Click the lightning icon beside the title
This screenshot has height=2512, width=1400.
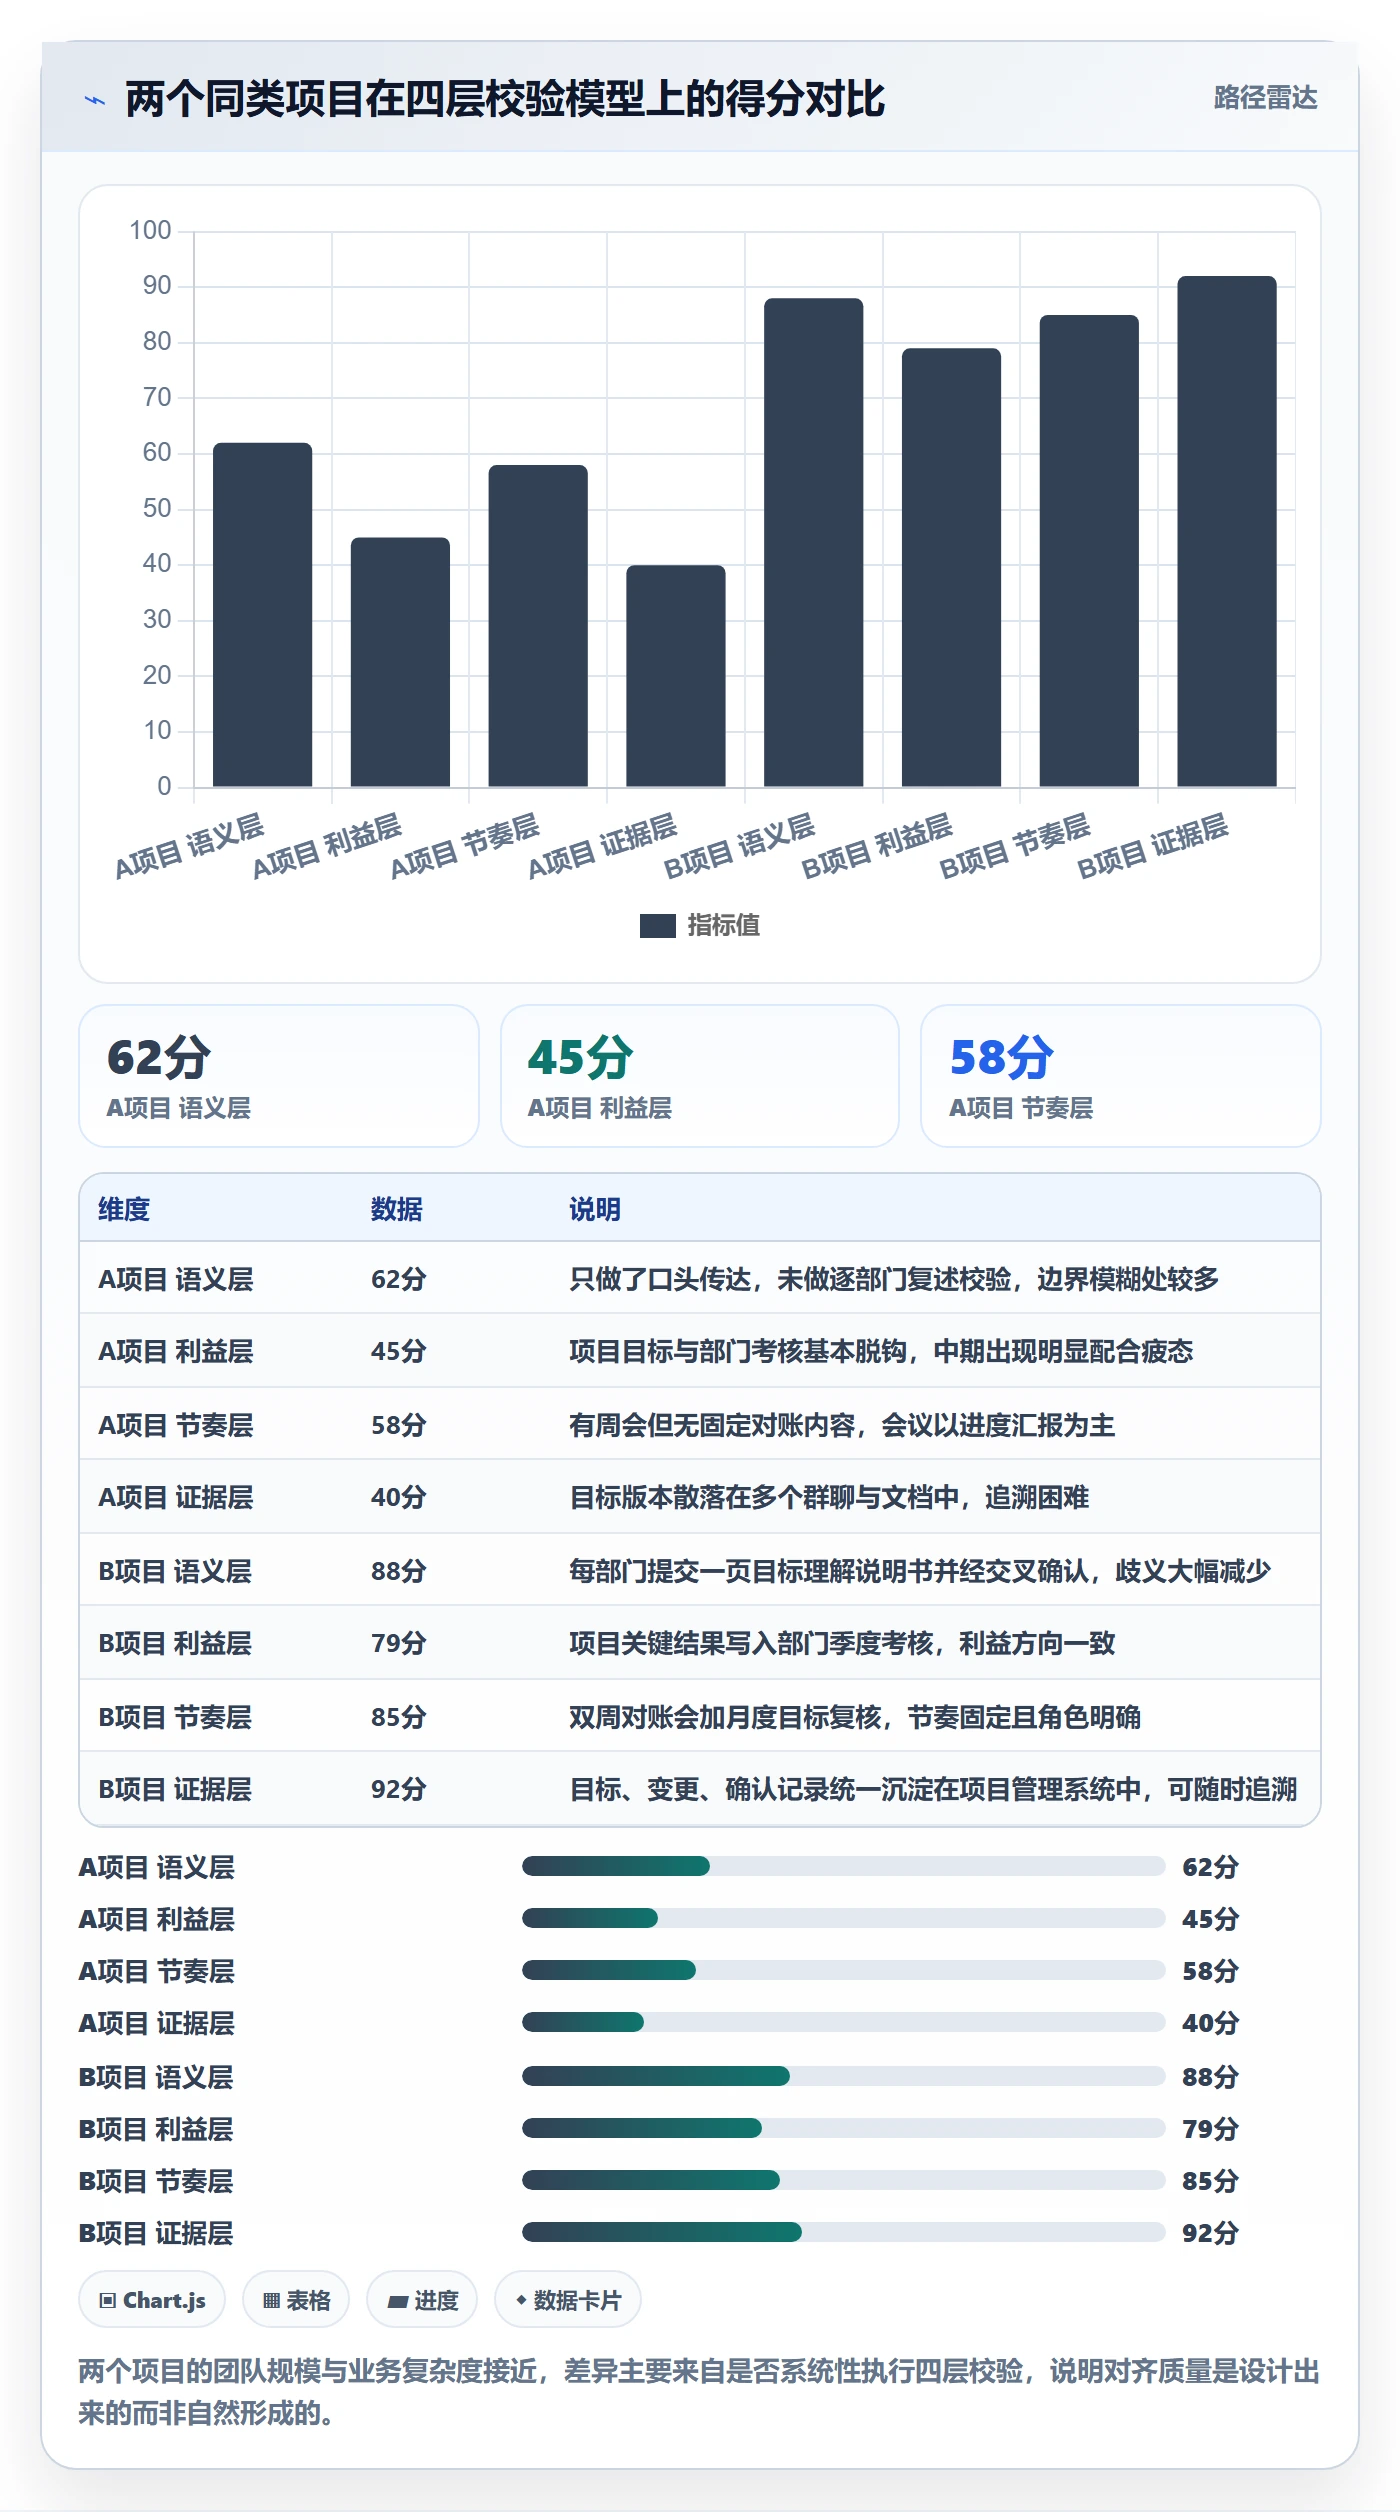pos(95,100)
